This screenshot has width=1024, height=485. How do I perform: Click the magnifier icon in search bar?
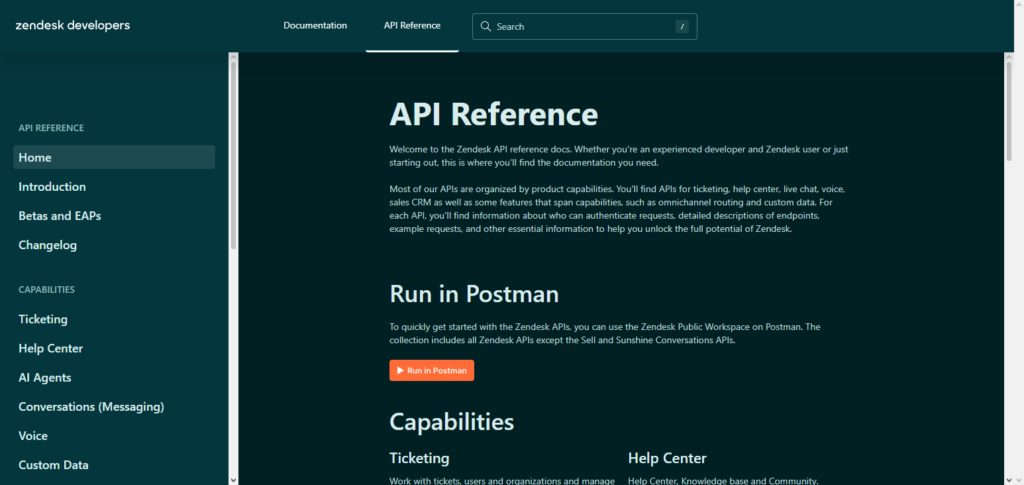[x=485, y=27]
